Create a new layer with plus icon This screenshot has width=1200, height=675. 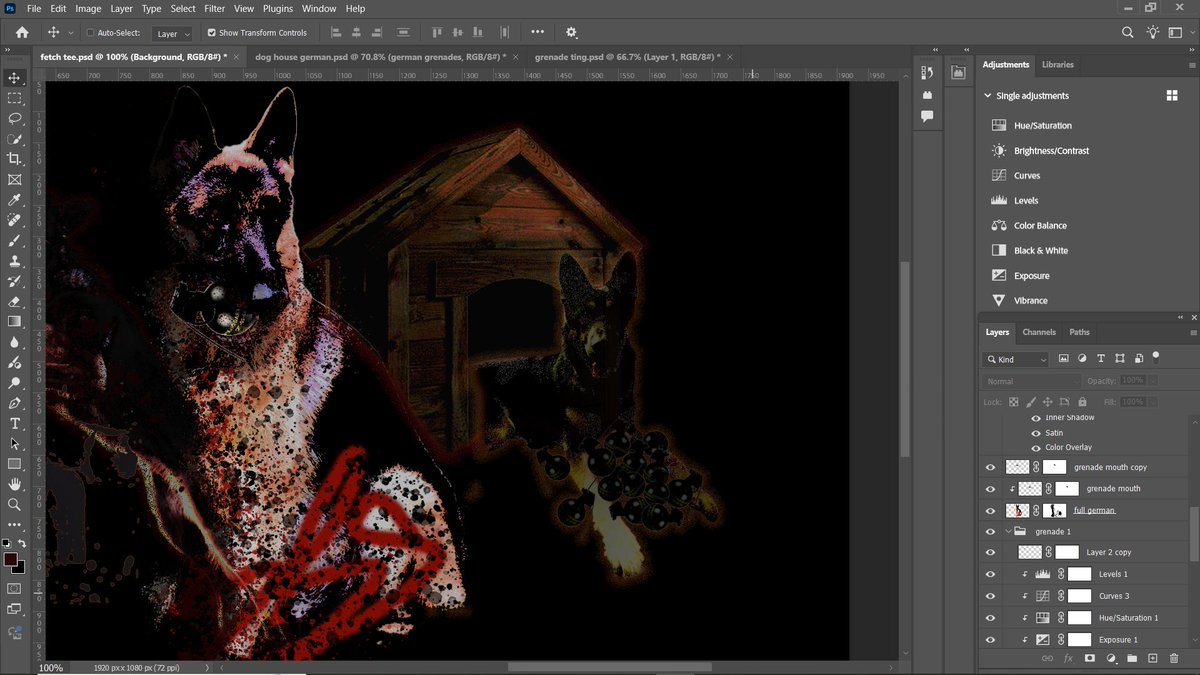point(1153,658)
